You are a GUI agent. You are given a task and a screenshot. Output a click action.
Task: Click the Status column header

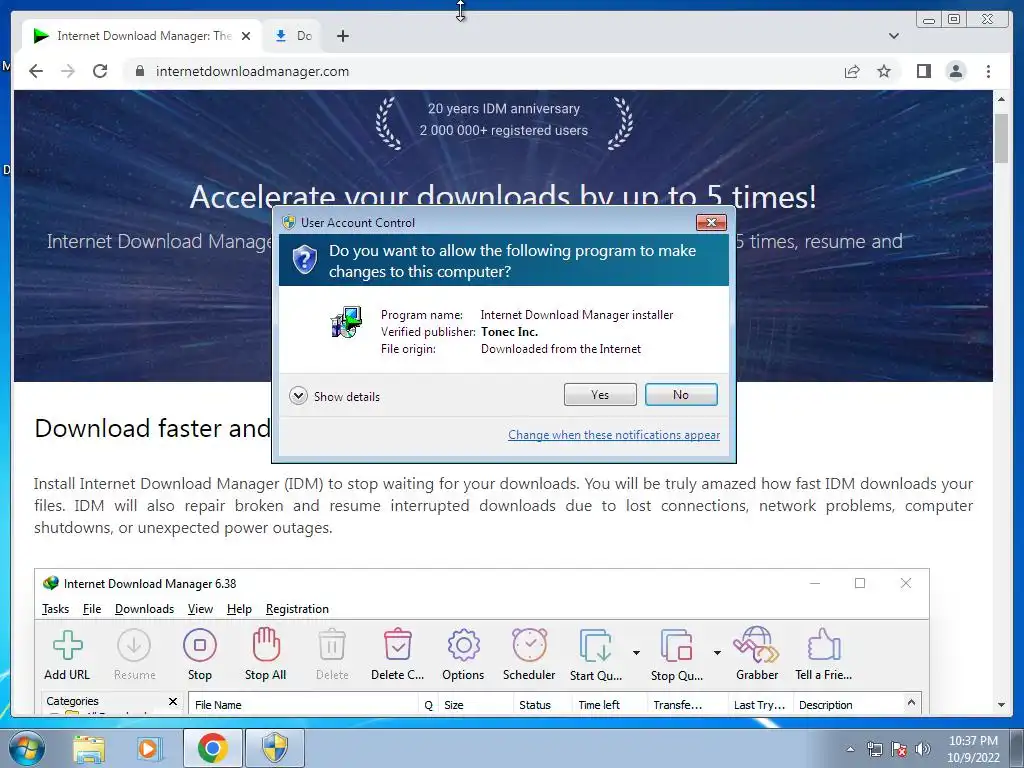click(x=543, y=705)
